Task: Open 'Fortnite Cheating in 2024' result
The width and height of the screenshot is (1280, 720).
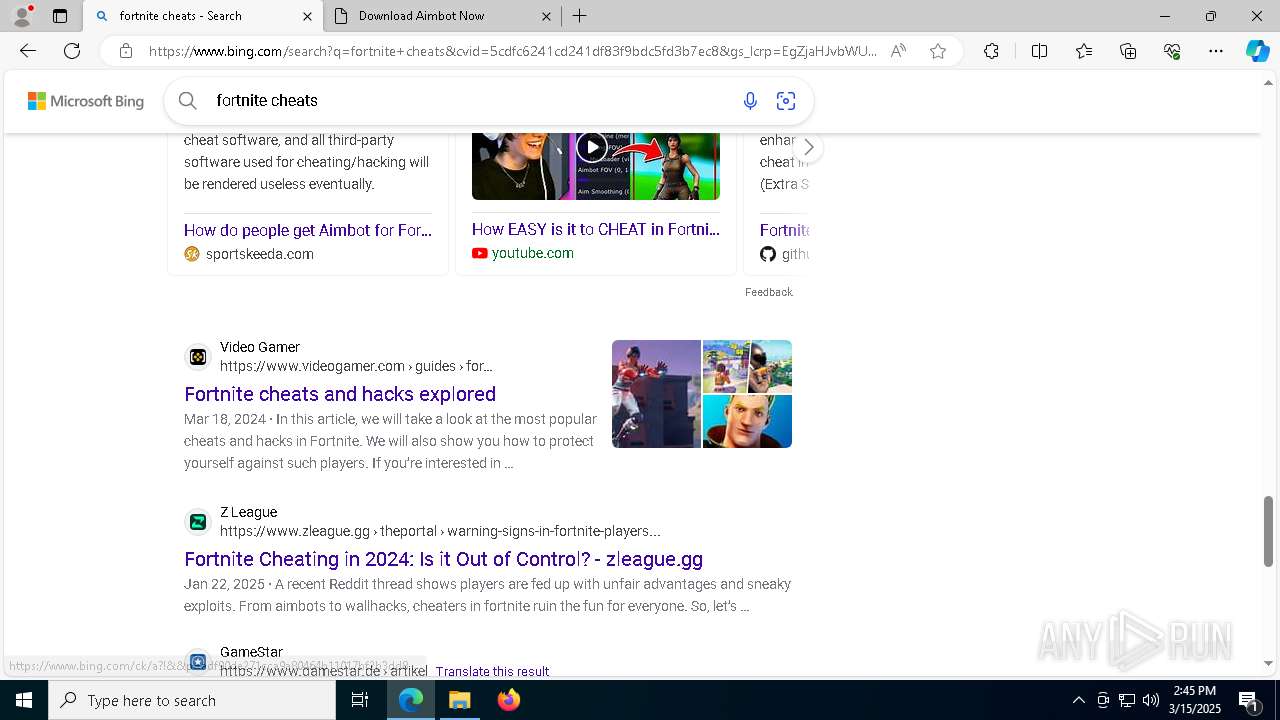Action: (x=443, y=559)
